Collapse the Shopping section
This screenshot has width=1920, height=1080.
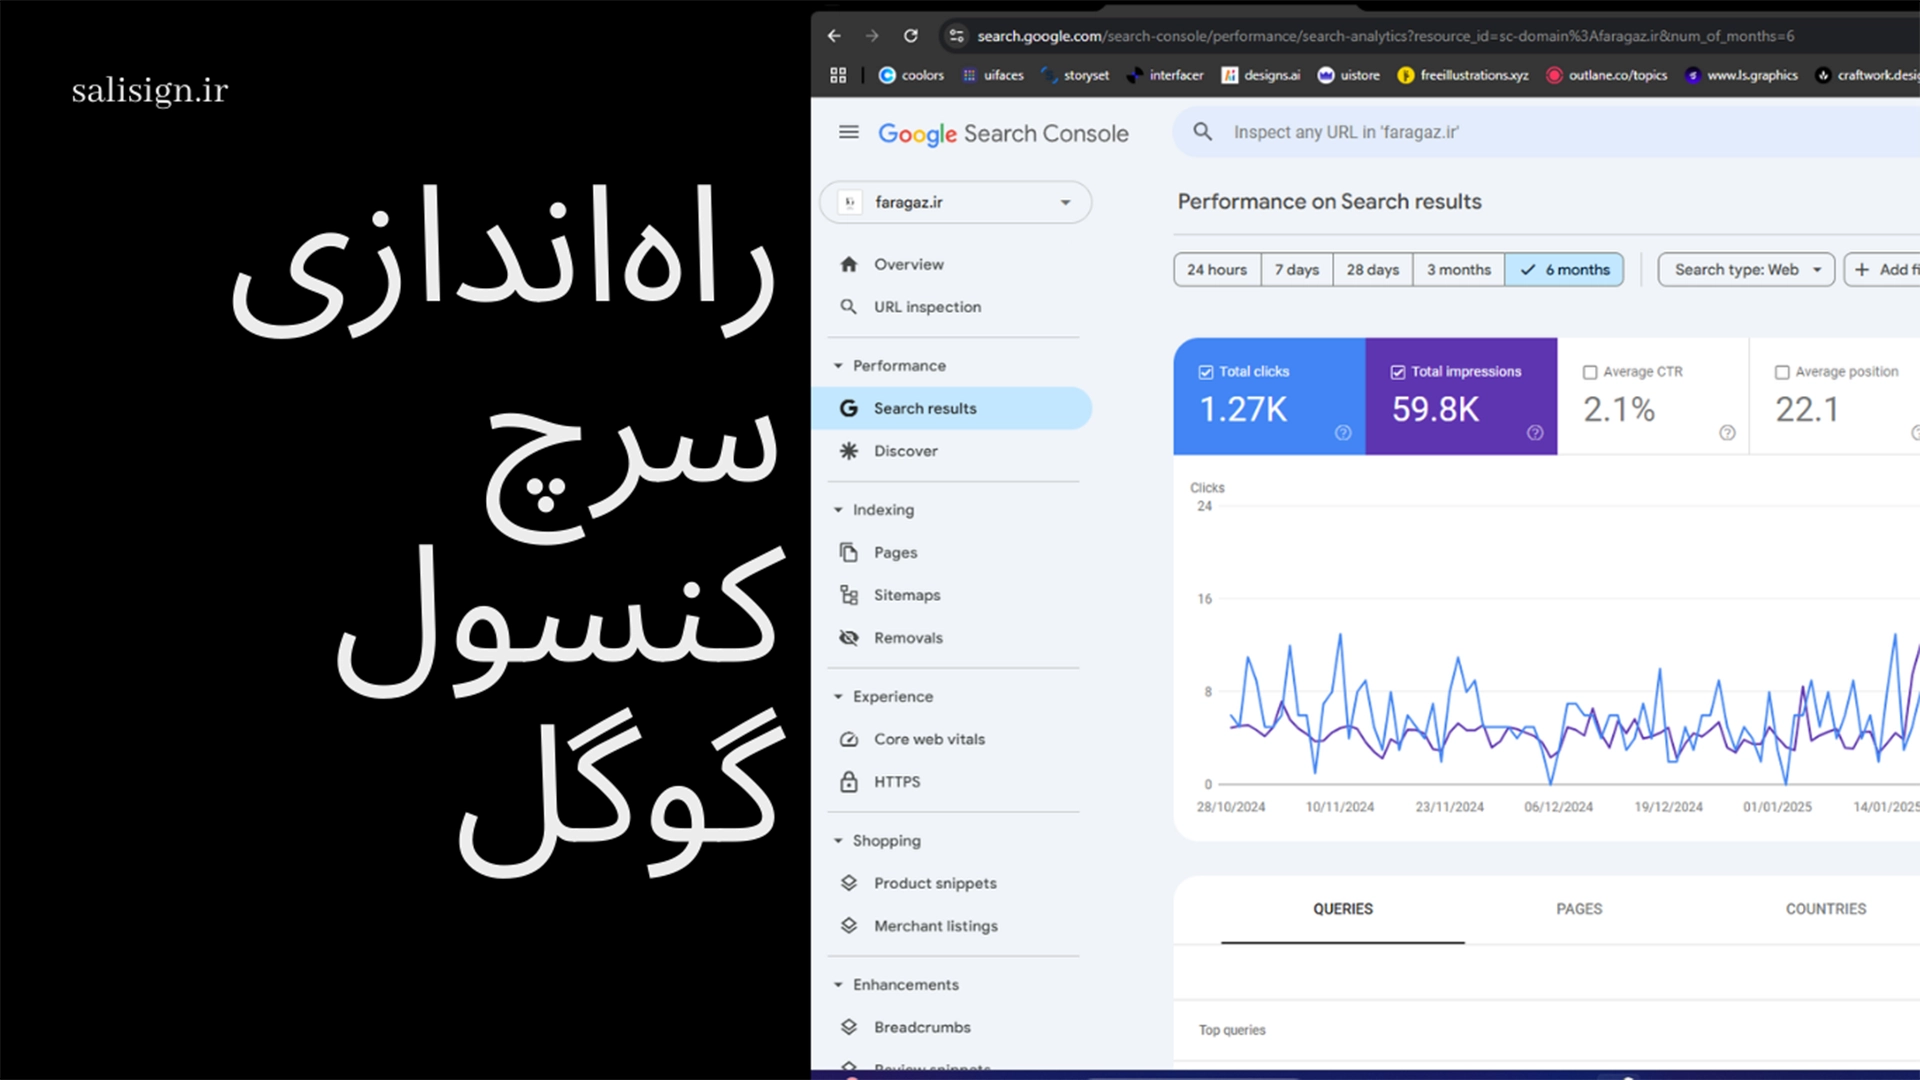pyautogui.click(x=838, y=841)
